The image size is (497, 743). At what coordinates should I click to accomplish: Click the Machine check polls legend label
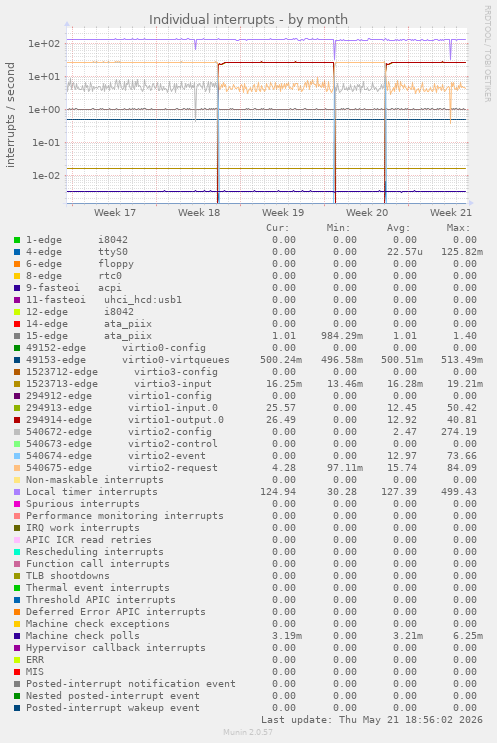tap(82, 636)
